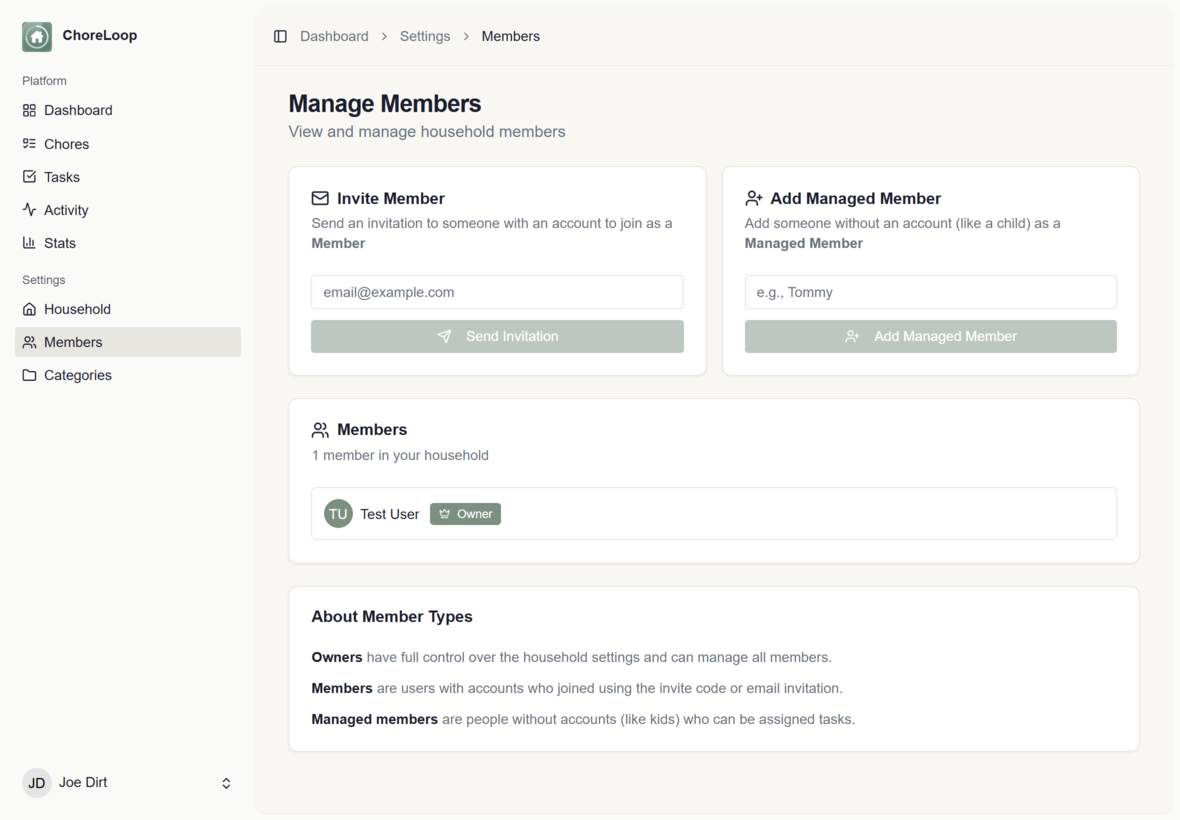Click the people icon beside Members heading
This screenshot has width=1180, height=820.
pyautogui.click(x=320, y=430)
